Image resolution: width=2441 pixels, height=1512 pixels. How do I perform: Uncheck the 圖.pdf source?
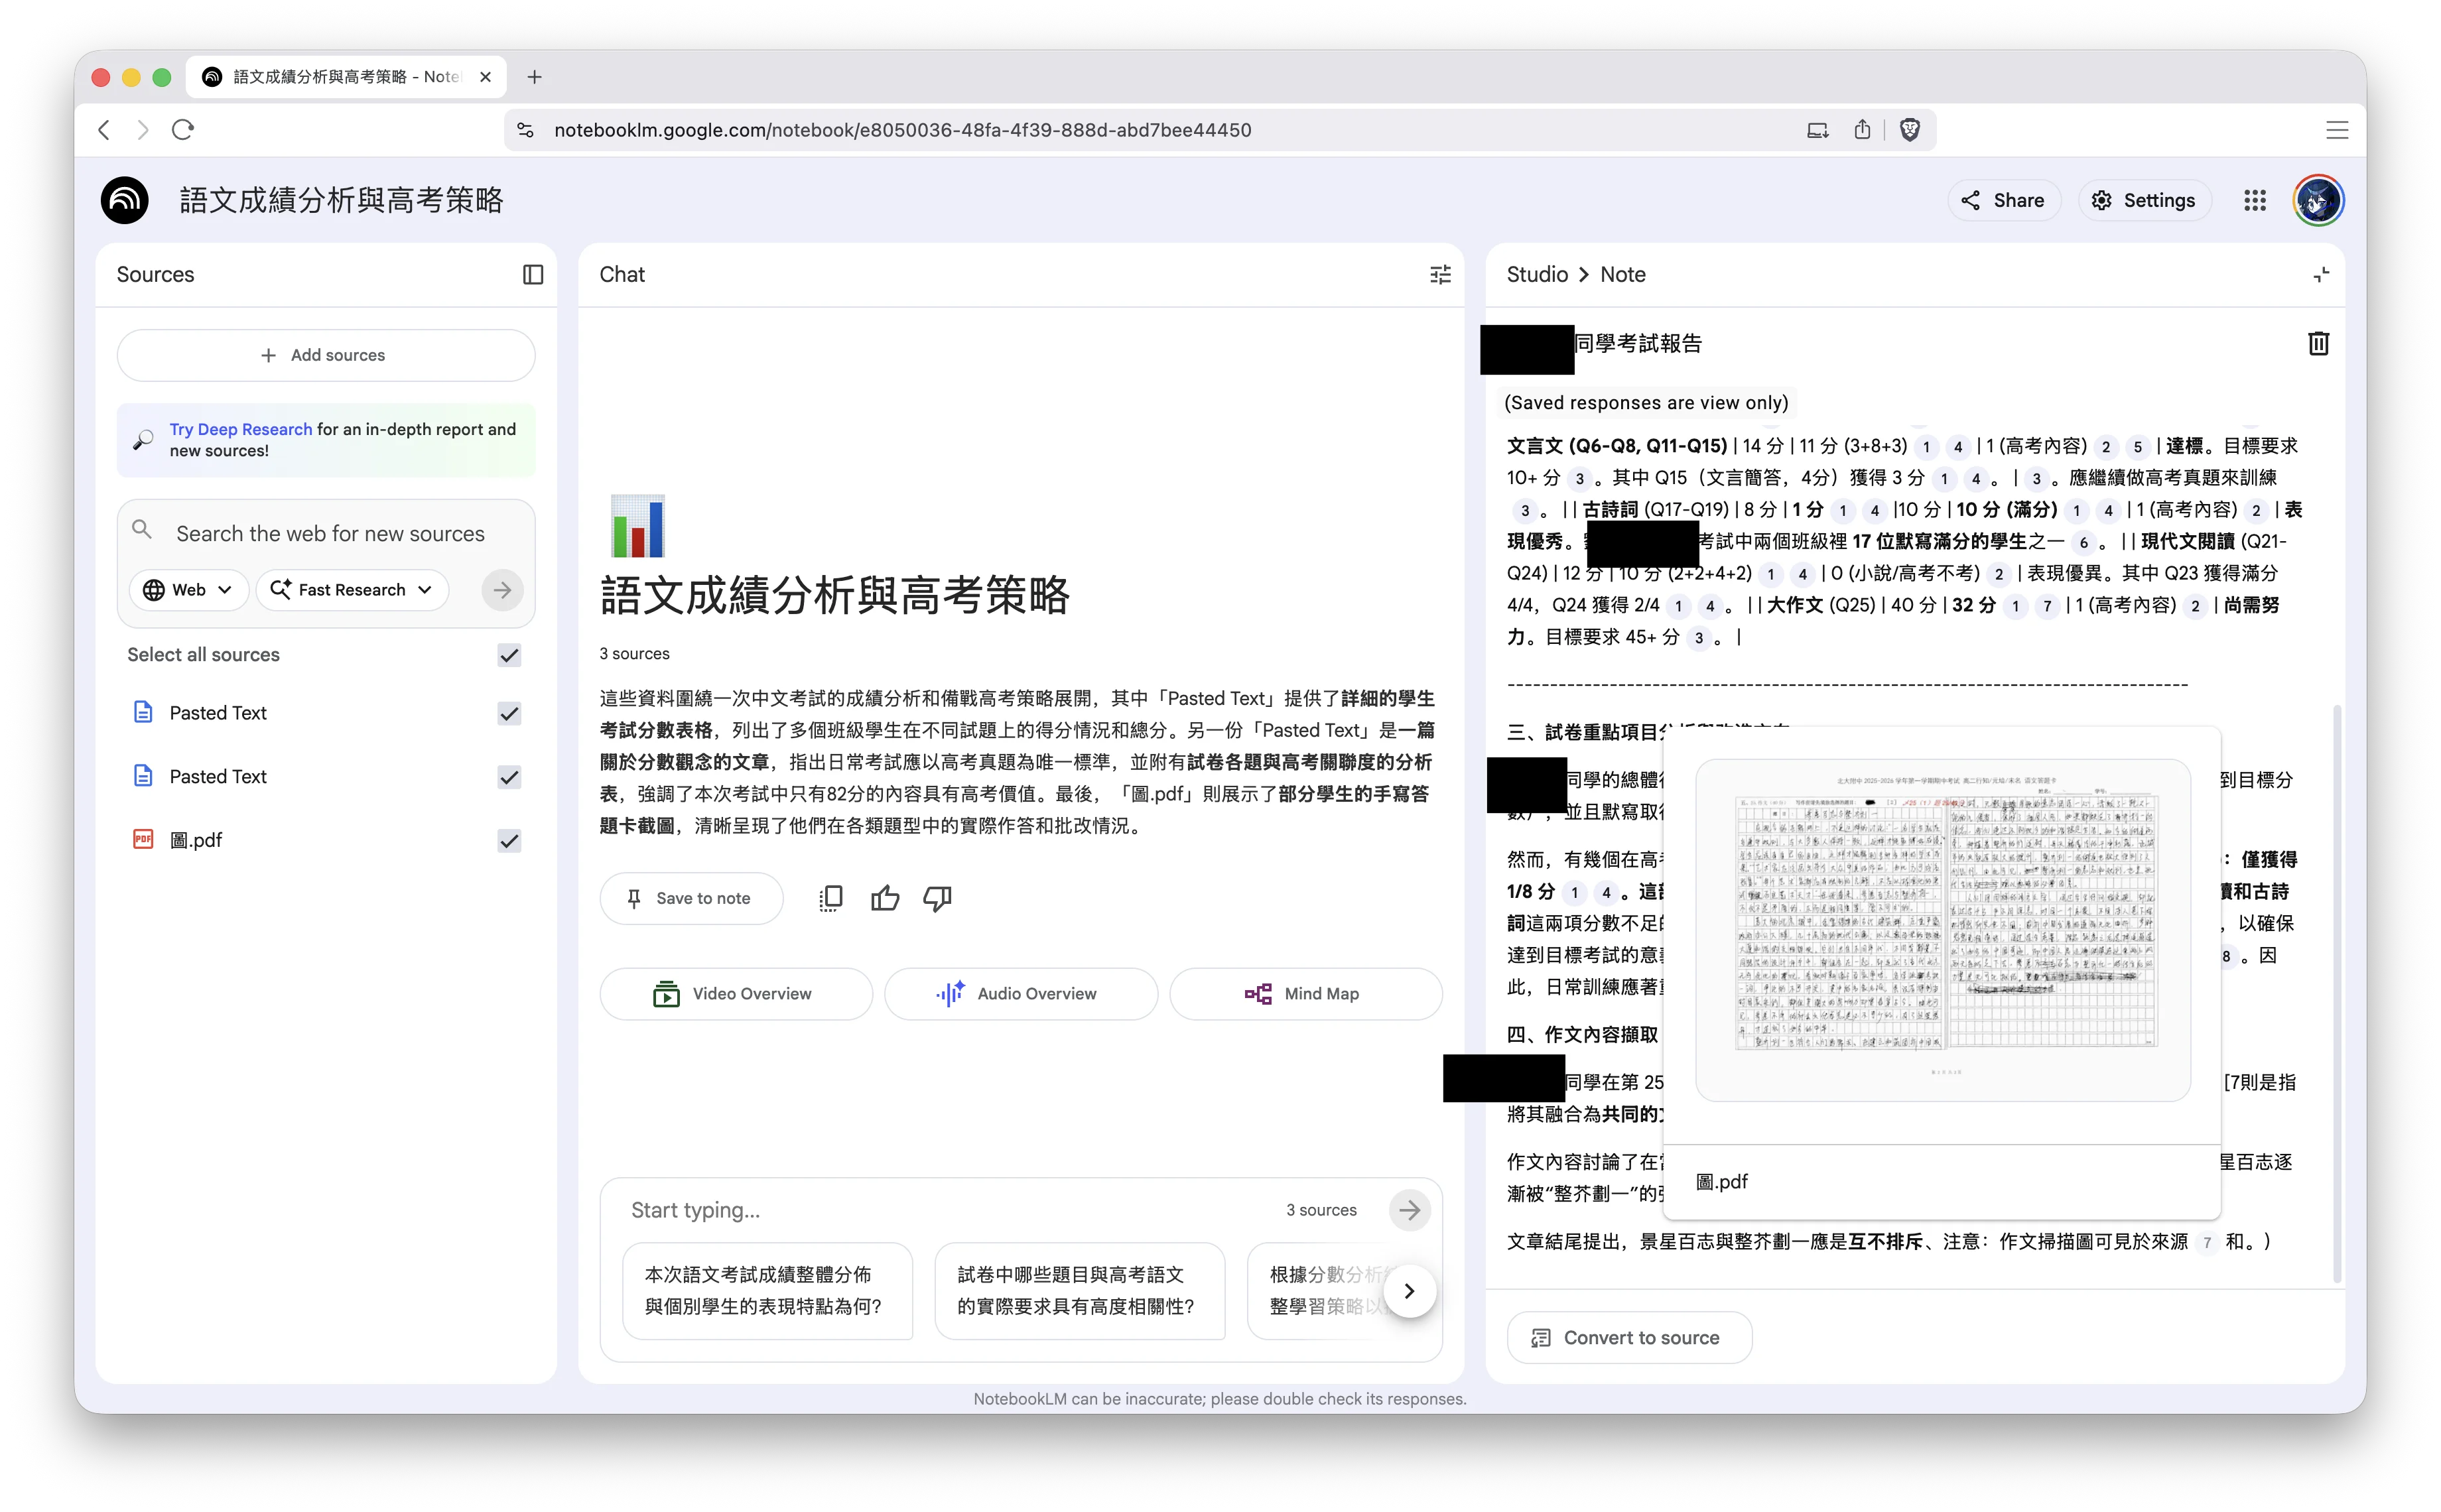(x=509, y=840)
